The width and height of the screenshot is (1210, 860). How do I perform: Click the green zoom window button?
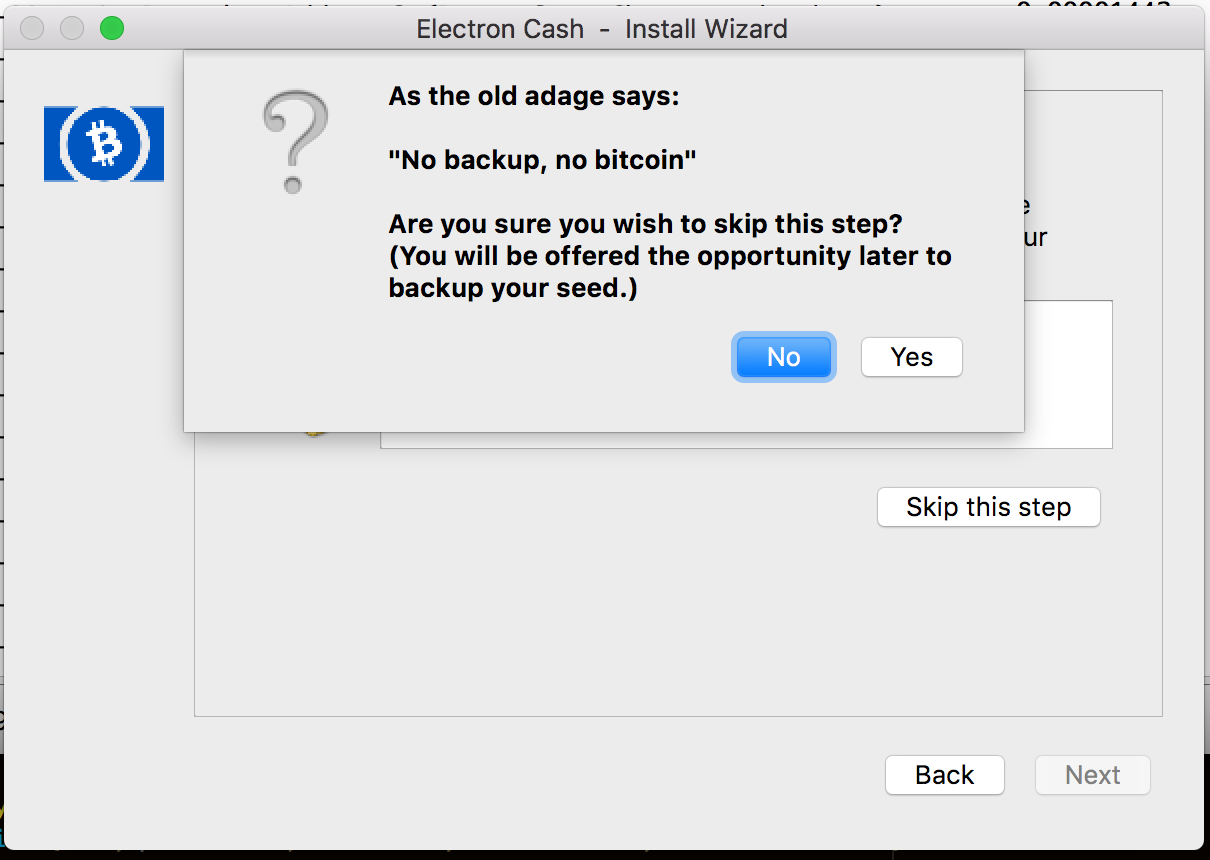[x=112, y=28]
